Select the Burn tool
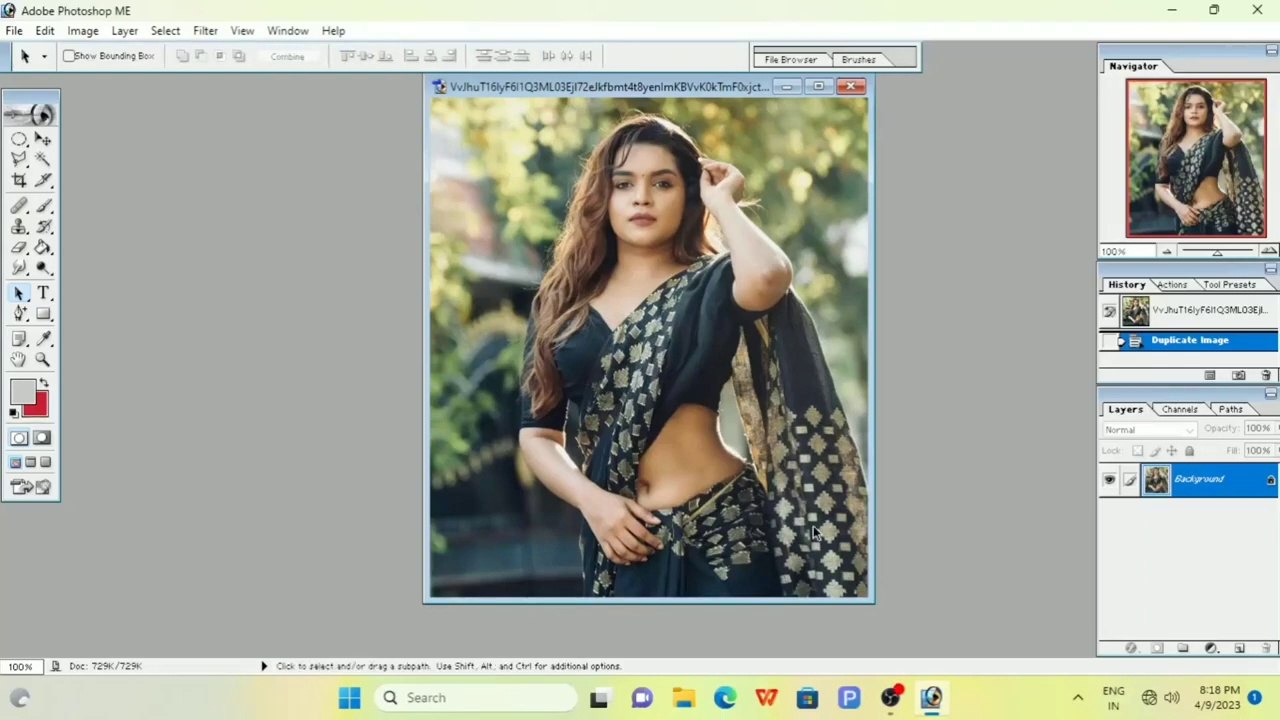Viewport: 1280px width, 720px height. [x=43, y=268]
